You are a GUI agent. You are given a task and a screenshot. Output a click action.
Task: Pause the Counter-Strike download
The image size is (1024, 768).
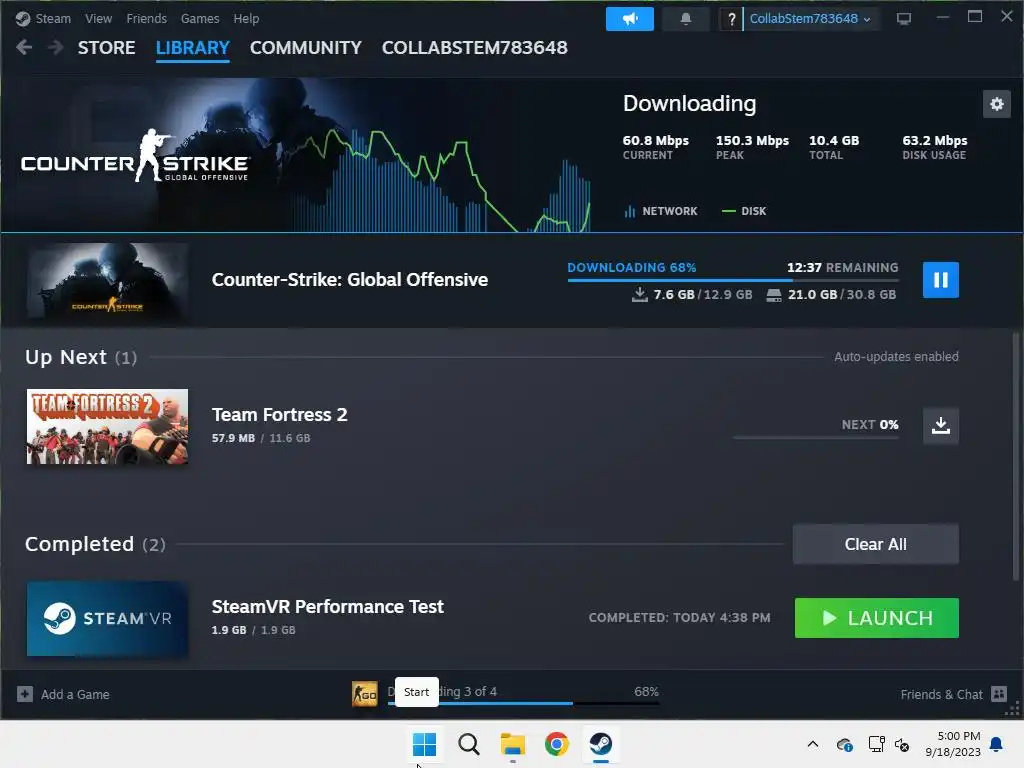point(940,280)
